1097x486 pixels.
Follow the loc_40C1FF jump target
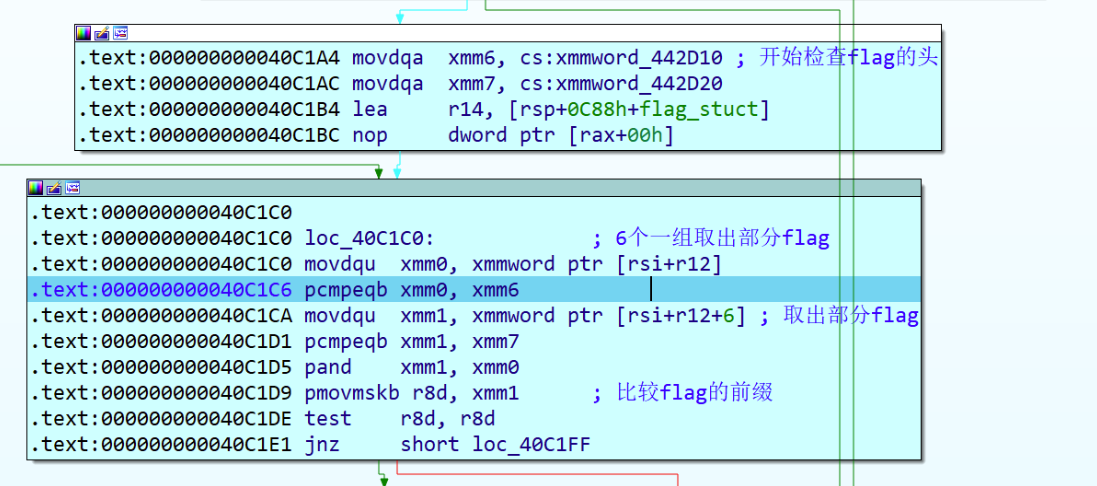pyautogui.click(x=531, y=445)
